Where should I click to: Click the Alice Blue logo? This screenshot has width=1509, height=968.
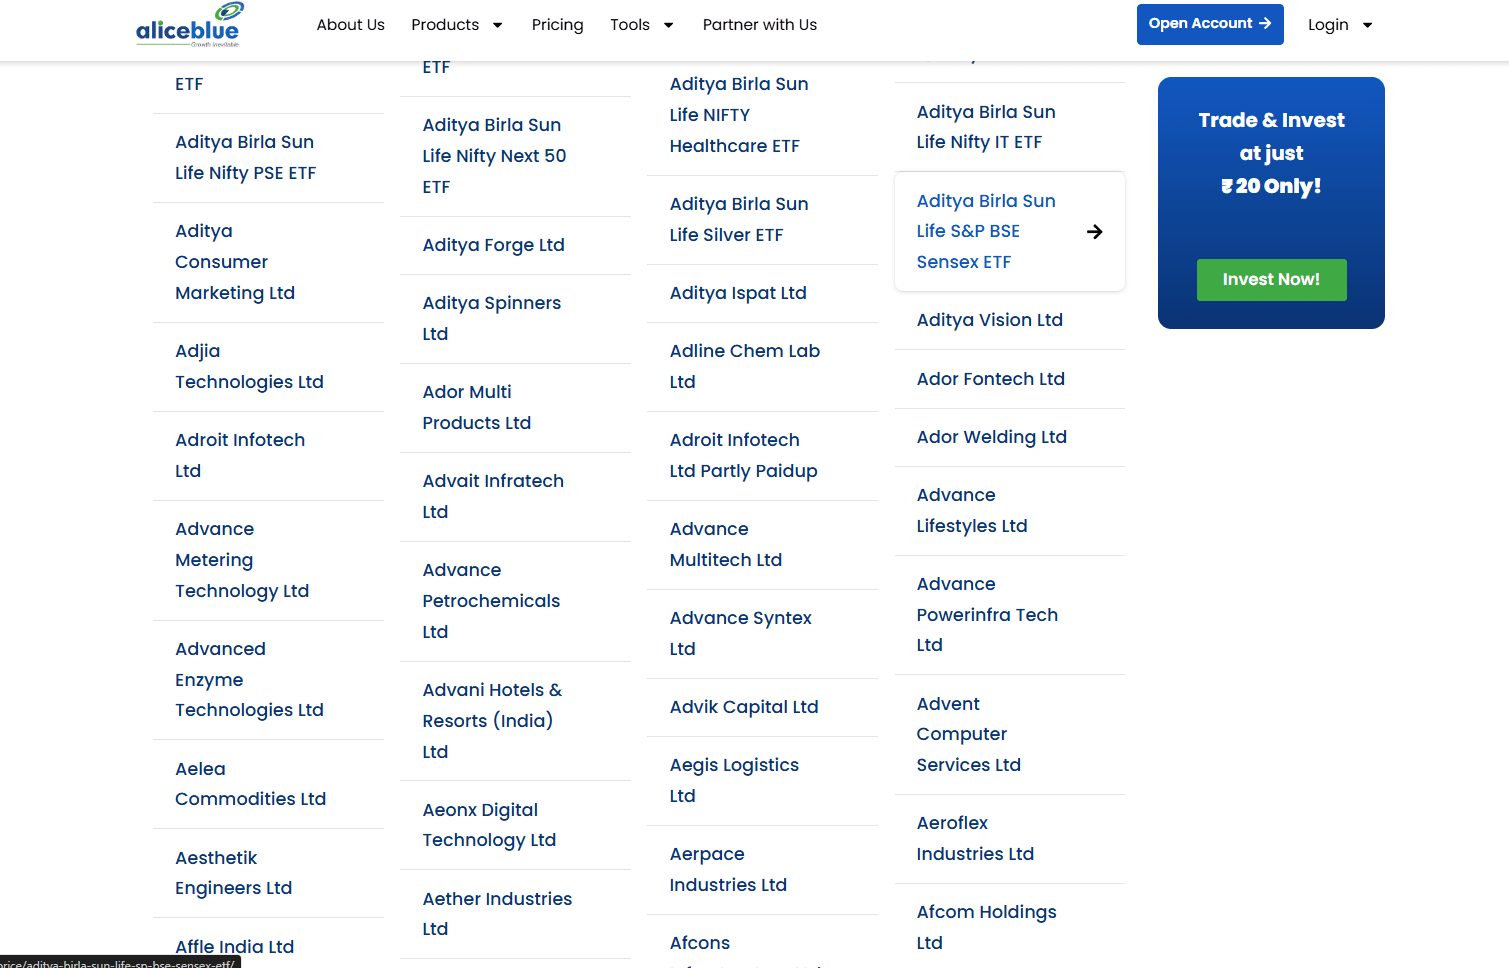click(x=188, y=25)
